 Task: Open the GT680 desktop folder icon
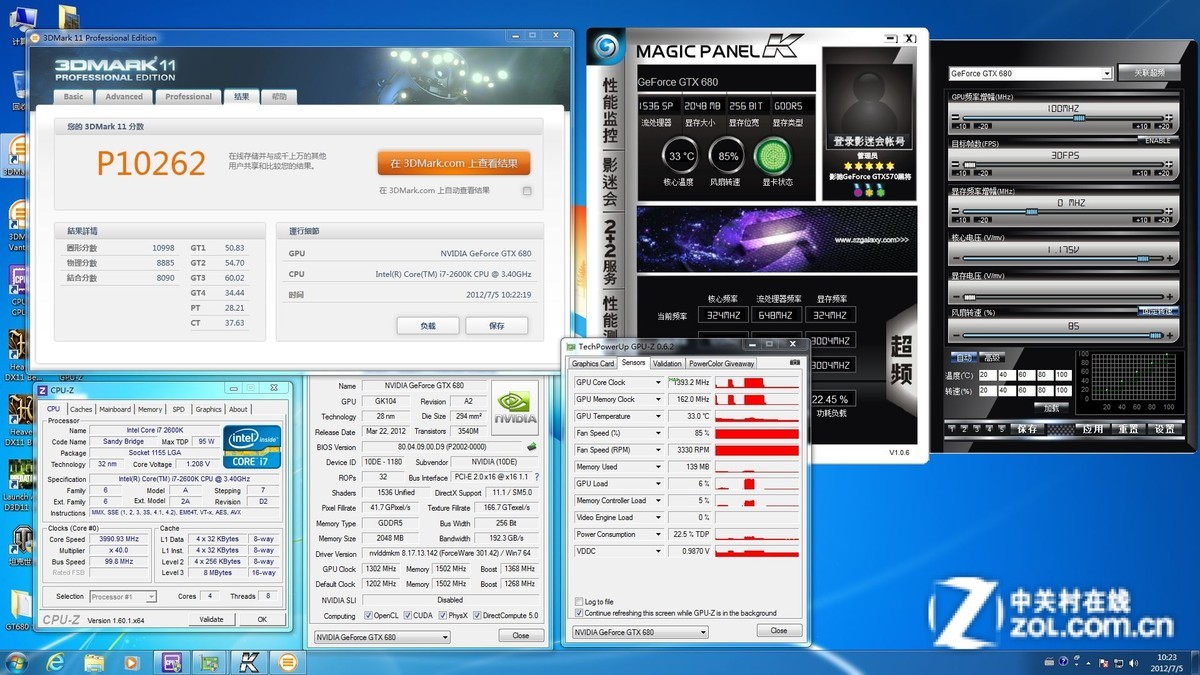click(19, 610)
